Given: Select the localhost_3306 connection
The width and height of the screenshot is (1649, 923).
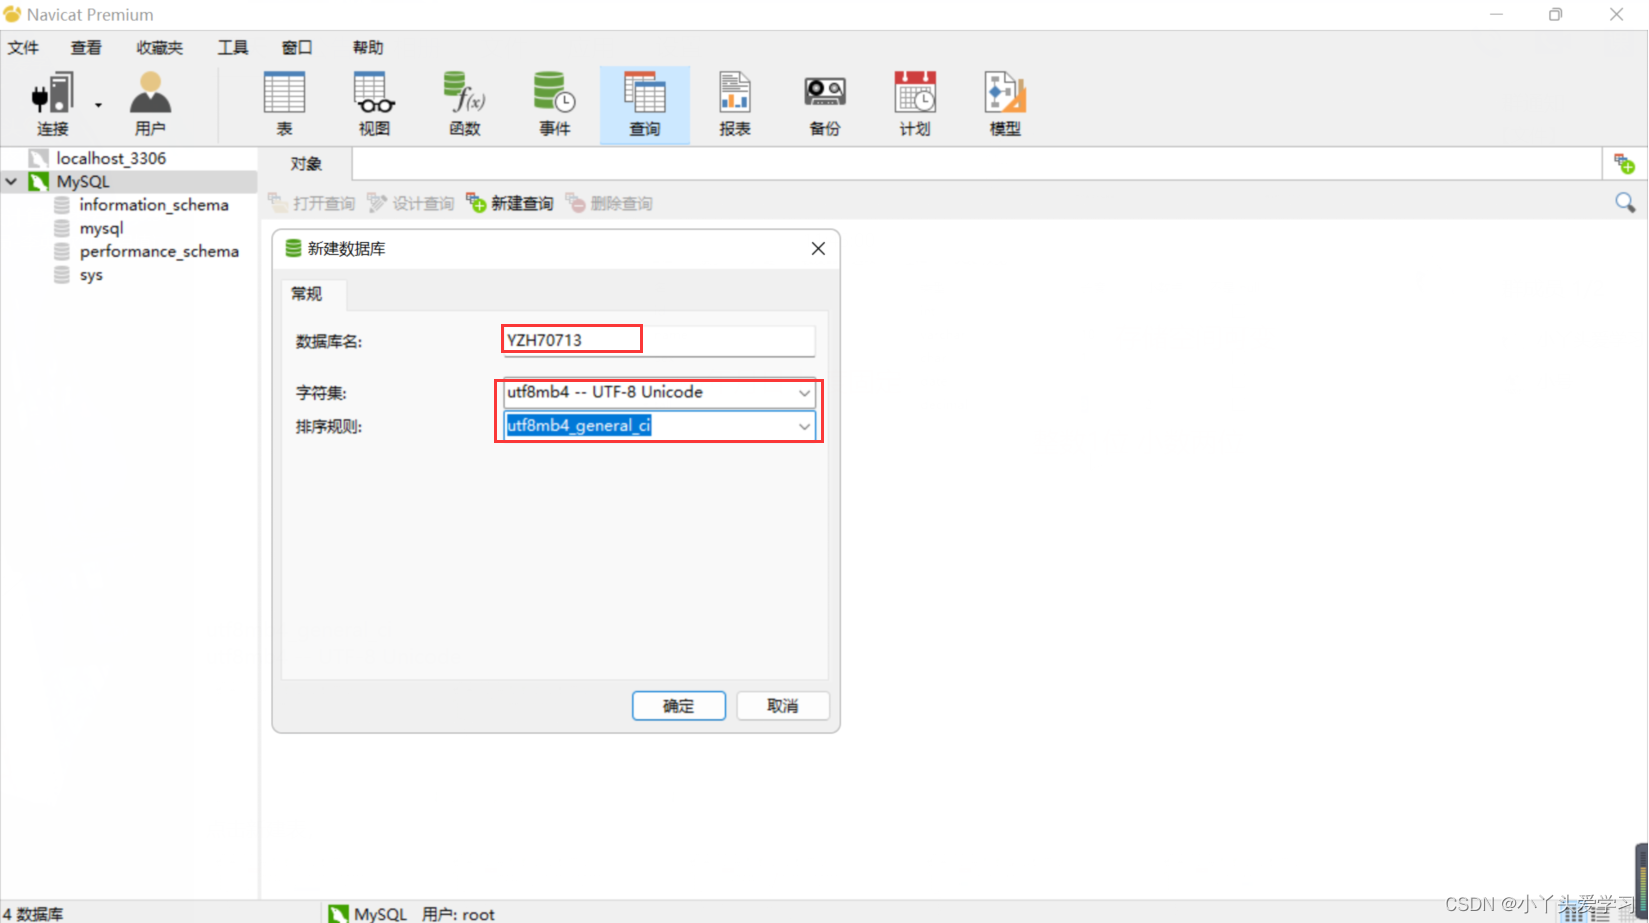Looking at the screenshot, I should [x=111, y=158].
